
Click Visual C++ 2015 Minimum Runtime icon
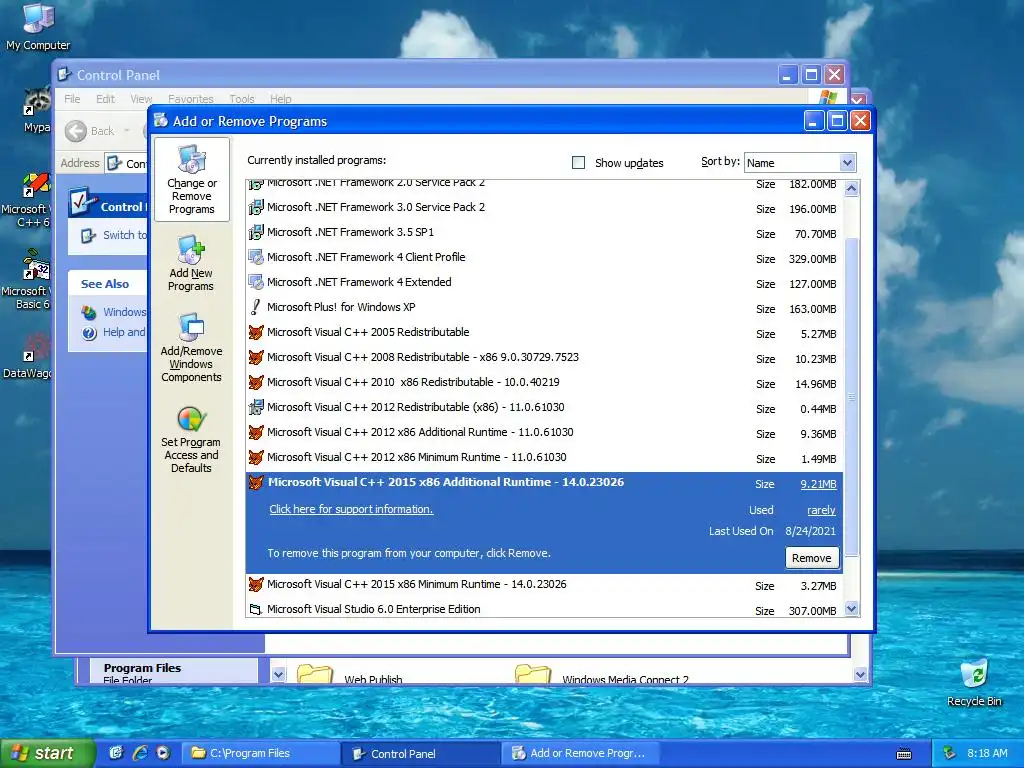tap(256, 584)
